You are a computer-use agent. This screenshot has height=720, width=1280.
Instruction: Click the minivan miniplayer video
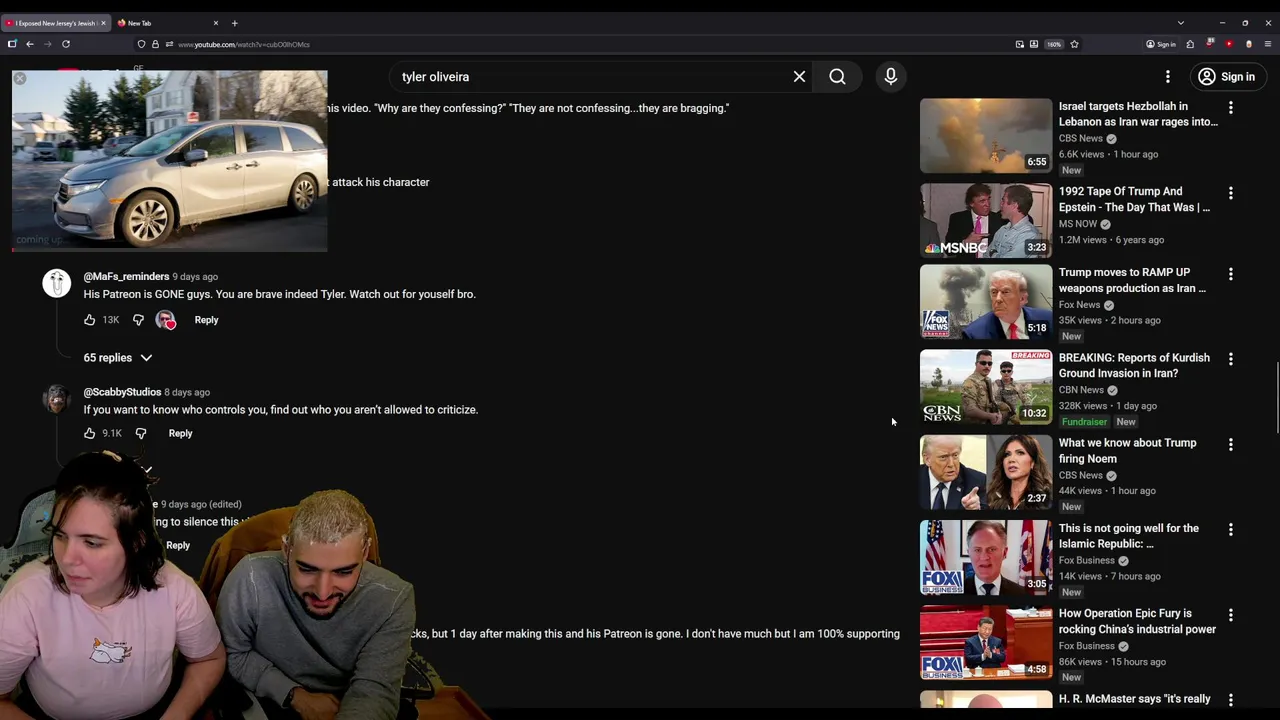170,160
